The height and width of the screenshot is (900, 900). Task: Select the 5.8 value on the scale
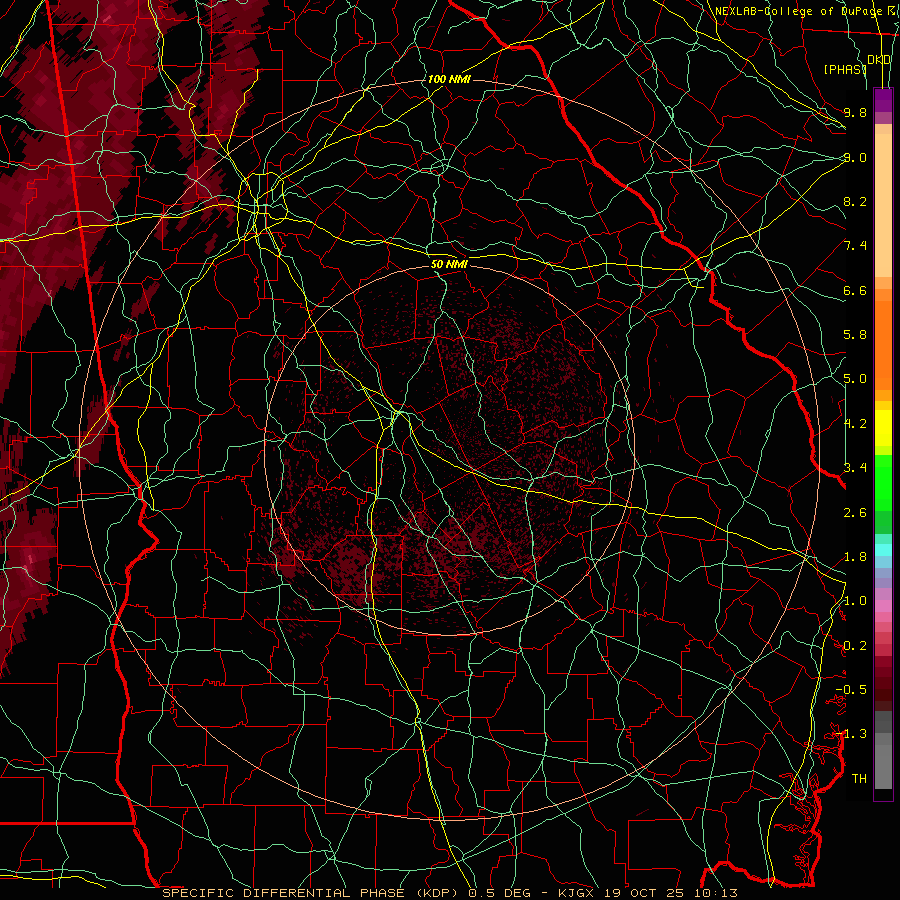click(855, 335)
